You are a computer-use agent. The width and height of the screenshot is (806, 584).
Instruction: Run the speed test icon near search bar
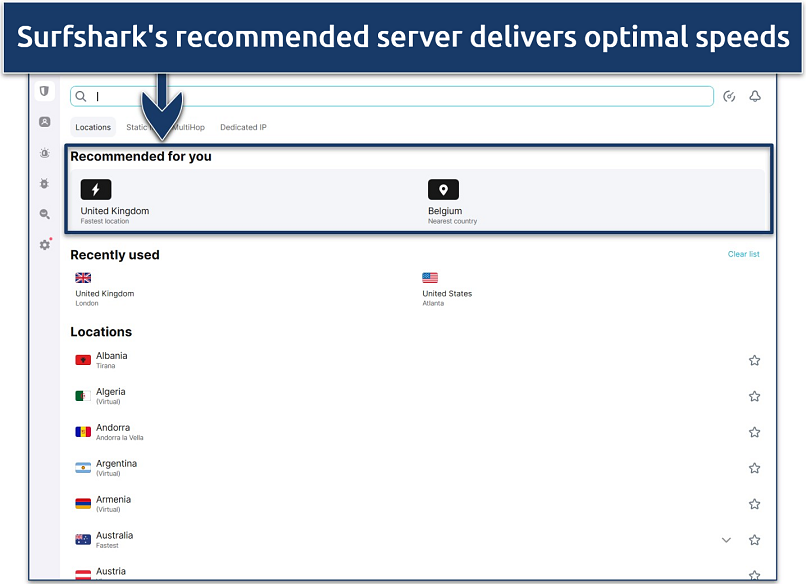coord(729,96)
